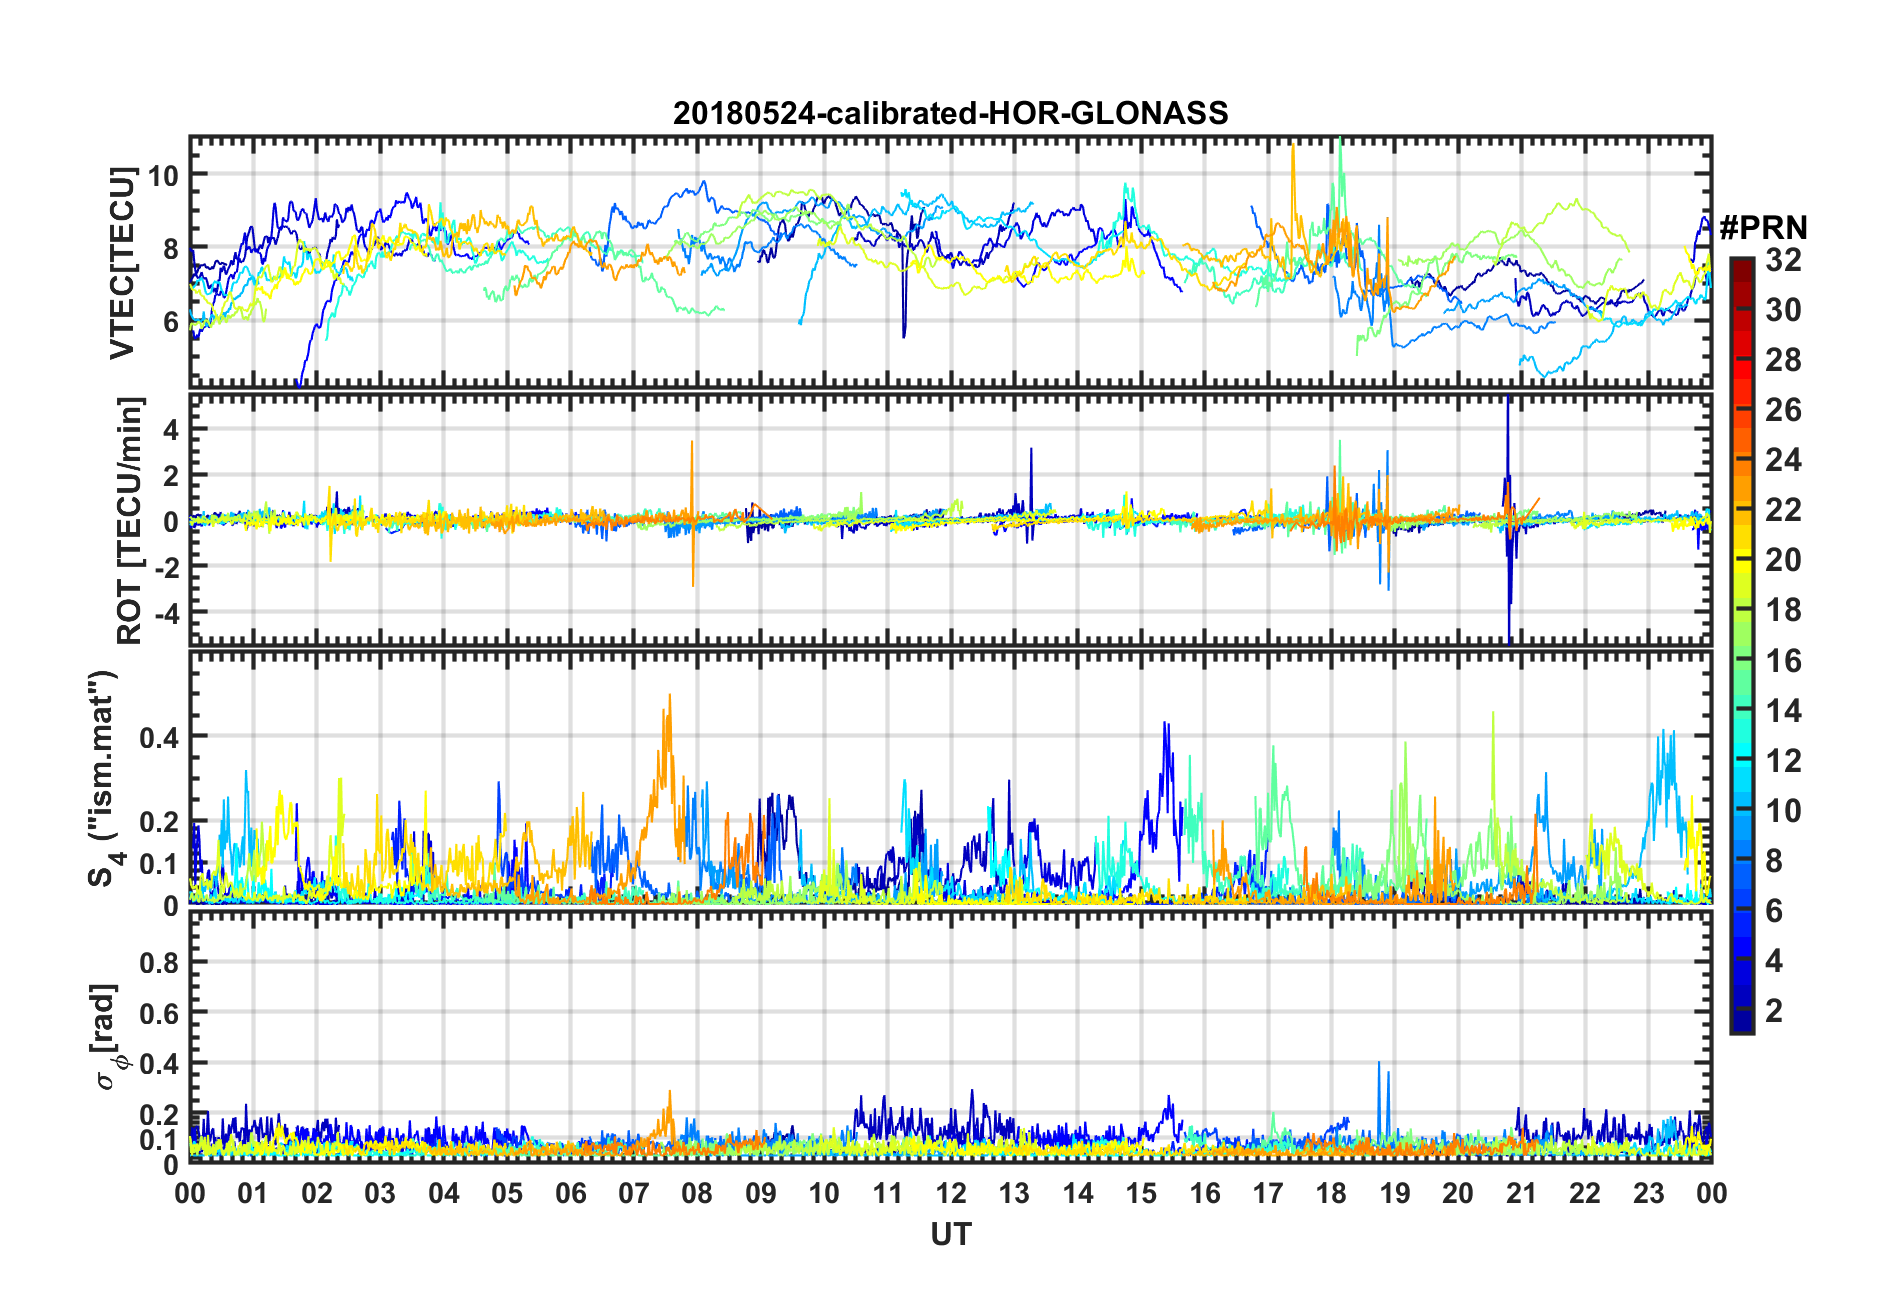
Task: Click the UT x-axis label
Action: pos(950,1235)
